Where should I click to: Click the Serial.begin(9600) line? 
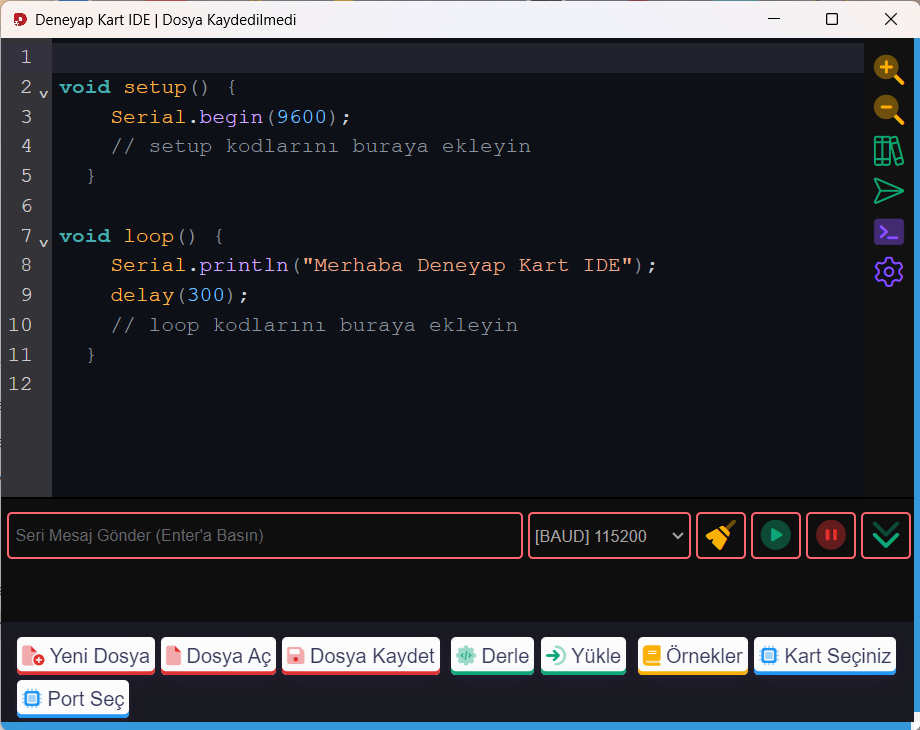(230, 117)
